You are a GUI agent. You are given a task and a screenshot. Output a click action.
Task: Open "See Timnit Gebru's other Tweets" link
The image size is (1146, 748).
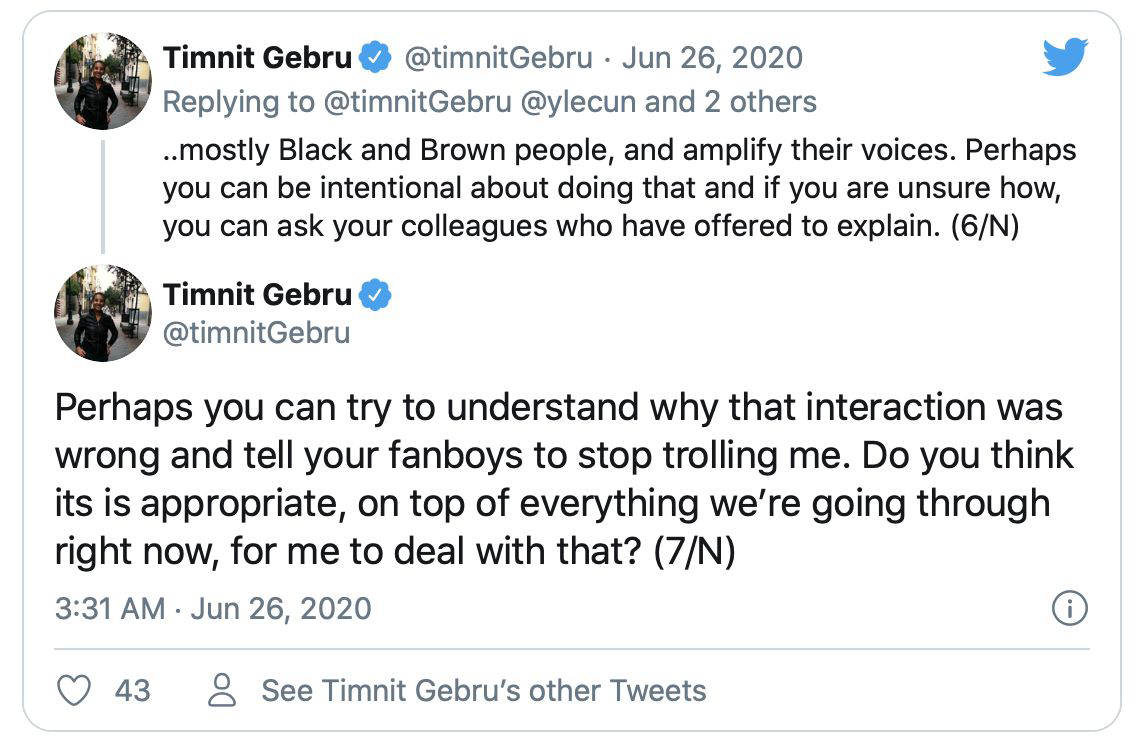pos(484,690)
